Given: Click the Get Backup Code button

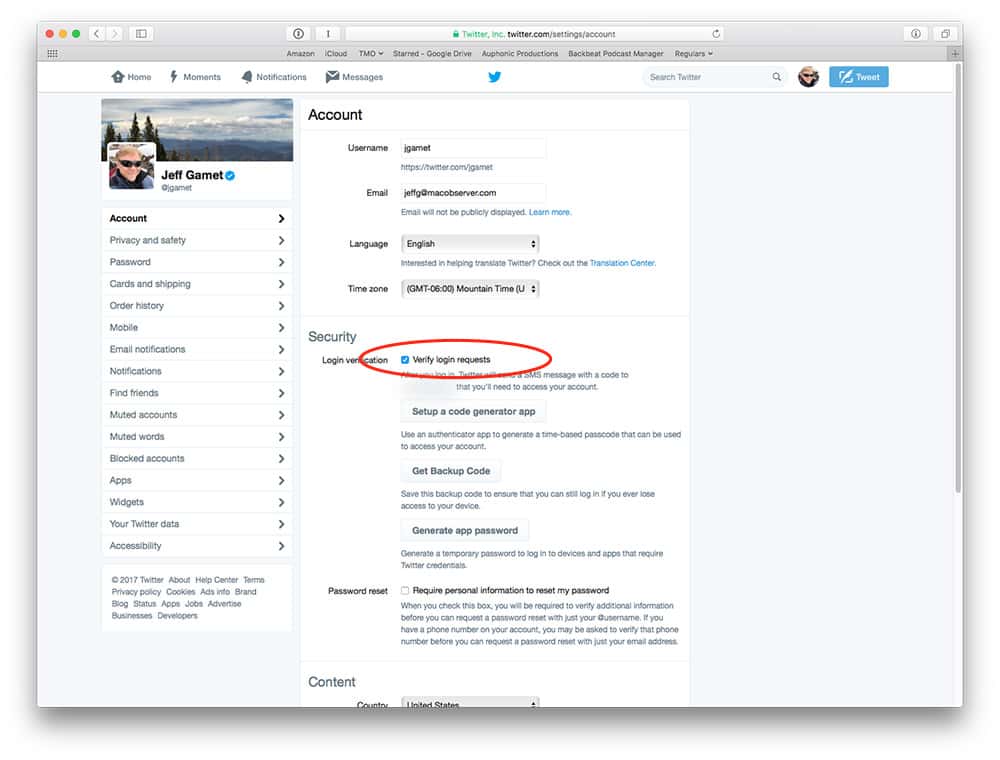Looking at the screenshot, I should pos(450,471).
